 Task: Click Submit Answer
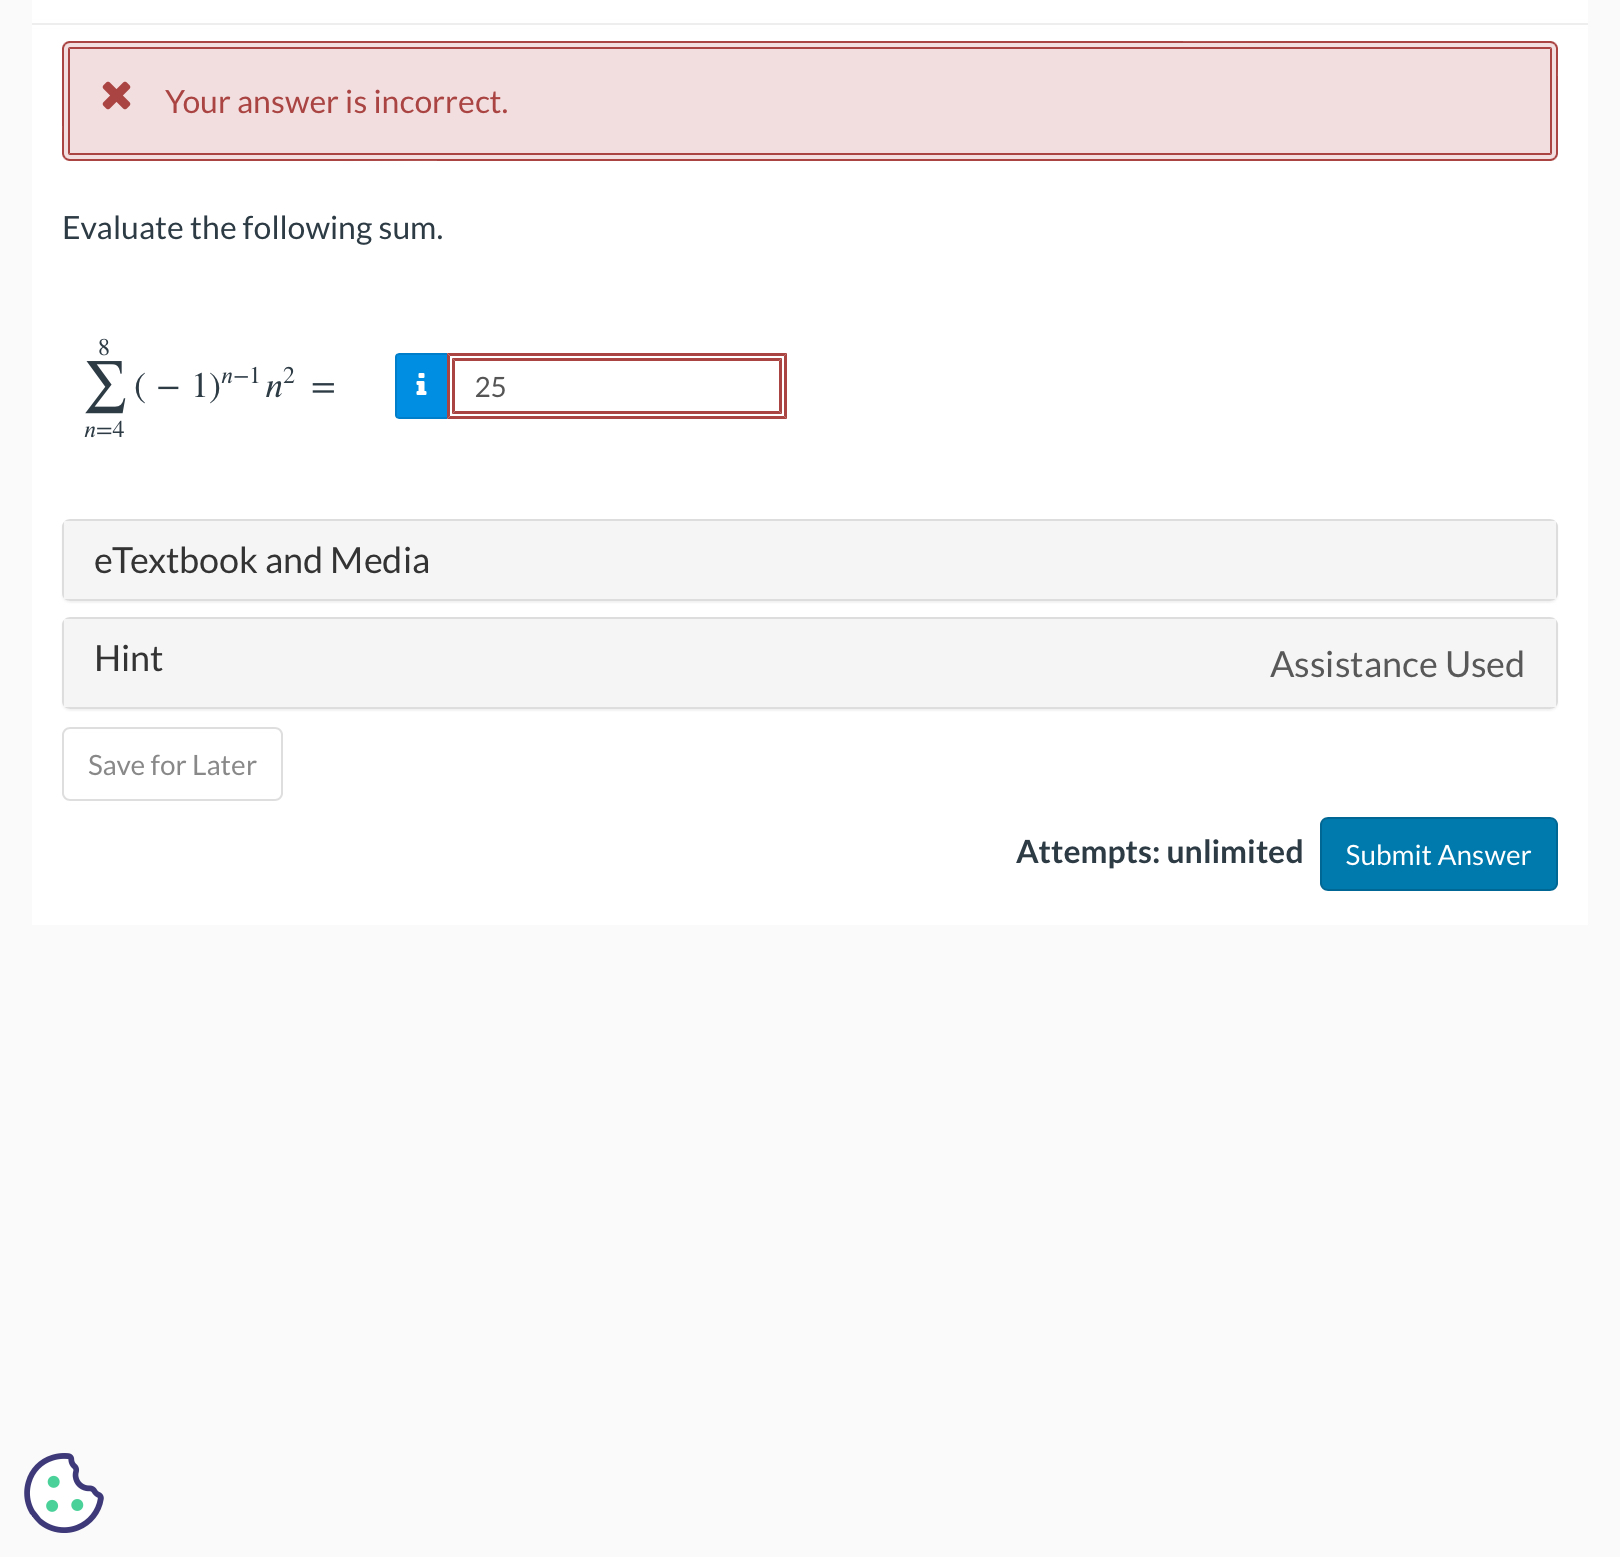1438,854
